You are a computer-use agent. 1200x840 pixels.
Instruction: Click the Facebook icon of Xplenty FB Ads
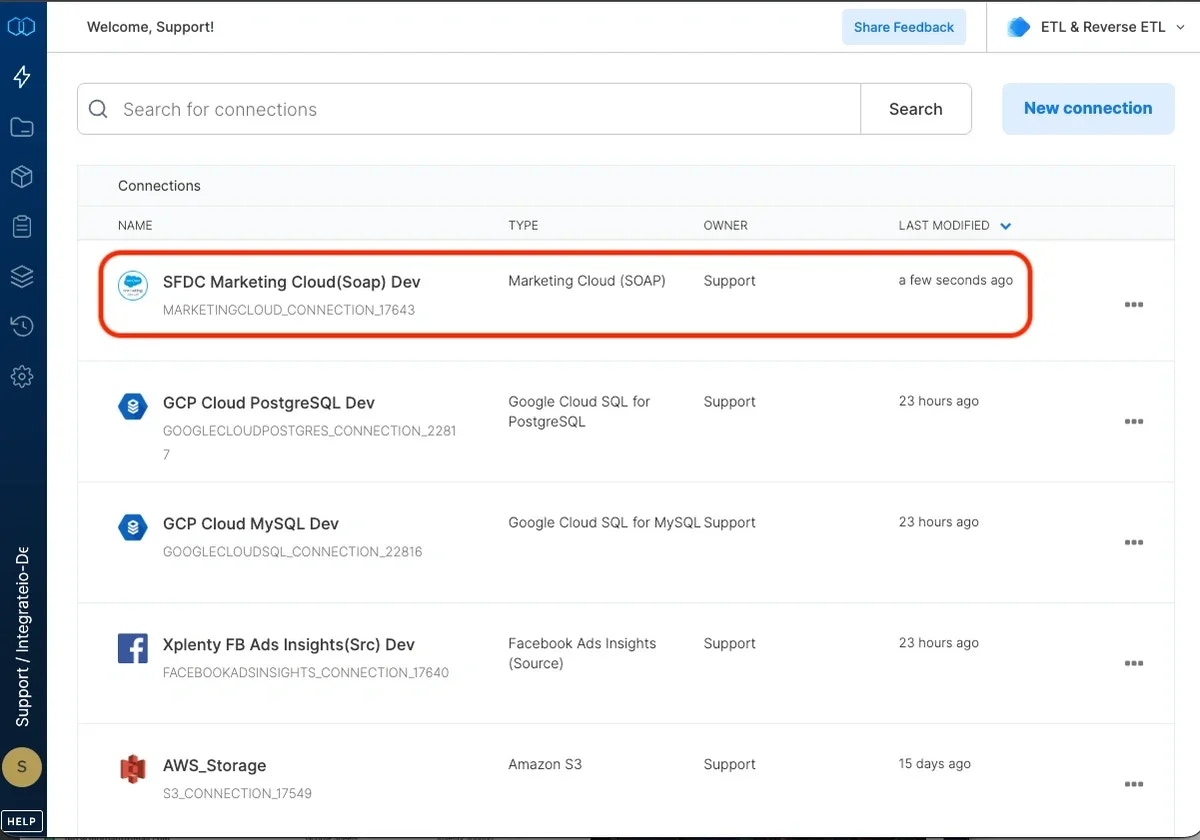tap(133, 648)
